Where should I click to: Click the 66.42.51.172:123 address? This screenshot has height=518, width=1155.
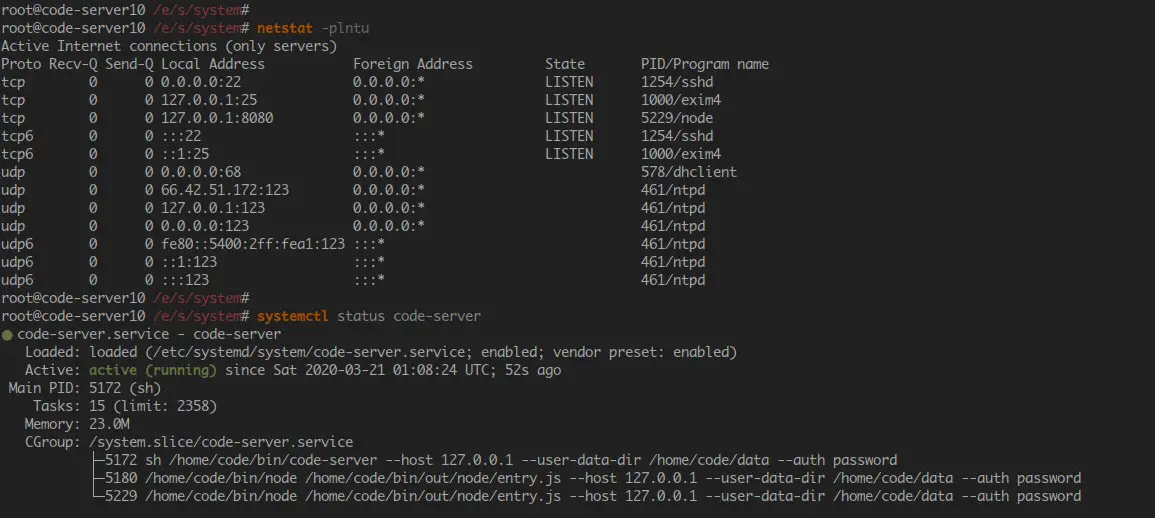pos(225,190)
